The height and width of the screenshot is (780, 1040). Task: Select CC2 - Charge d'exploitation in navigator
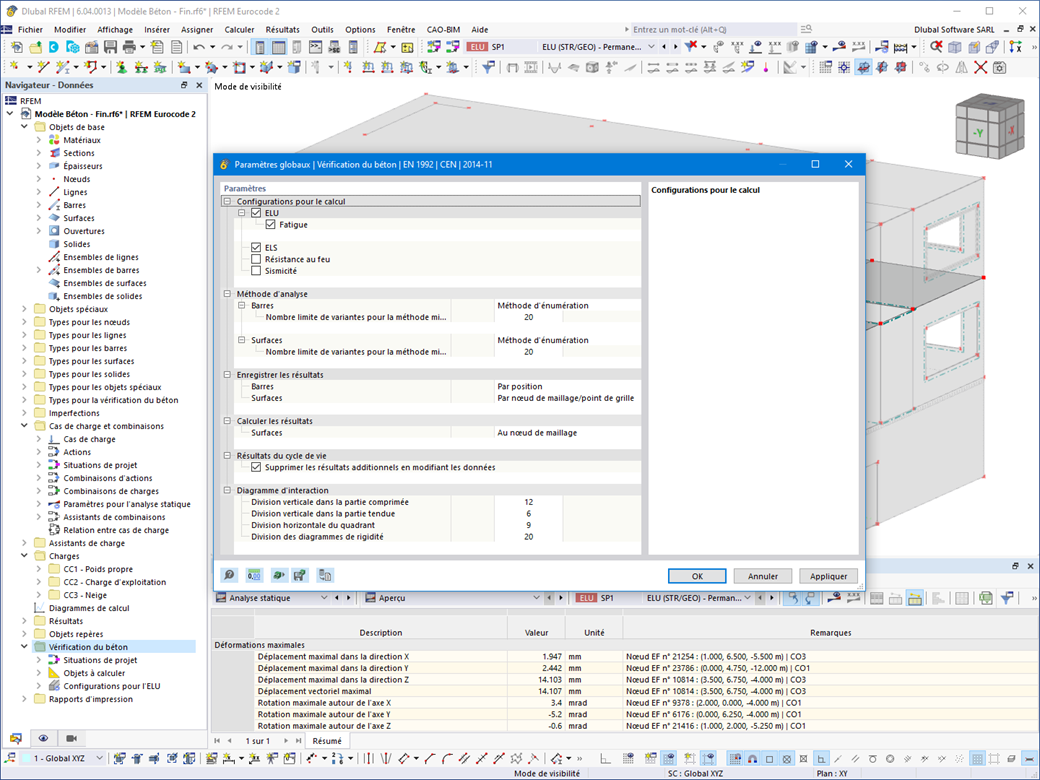point(115,582)
